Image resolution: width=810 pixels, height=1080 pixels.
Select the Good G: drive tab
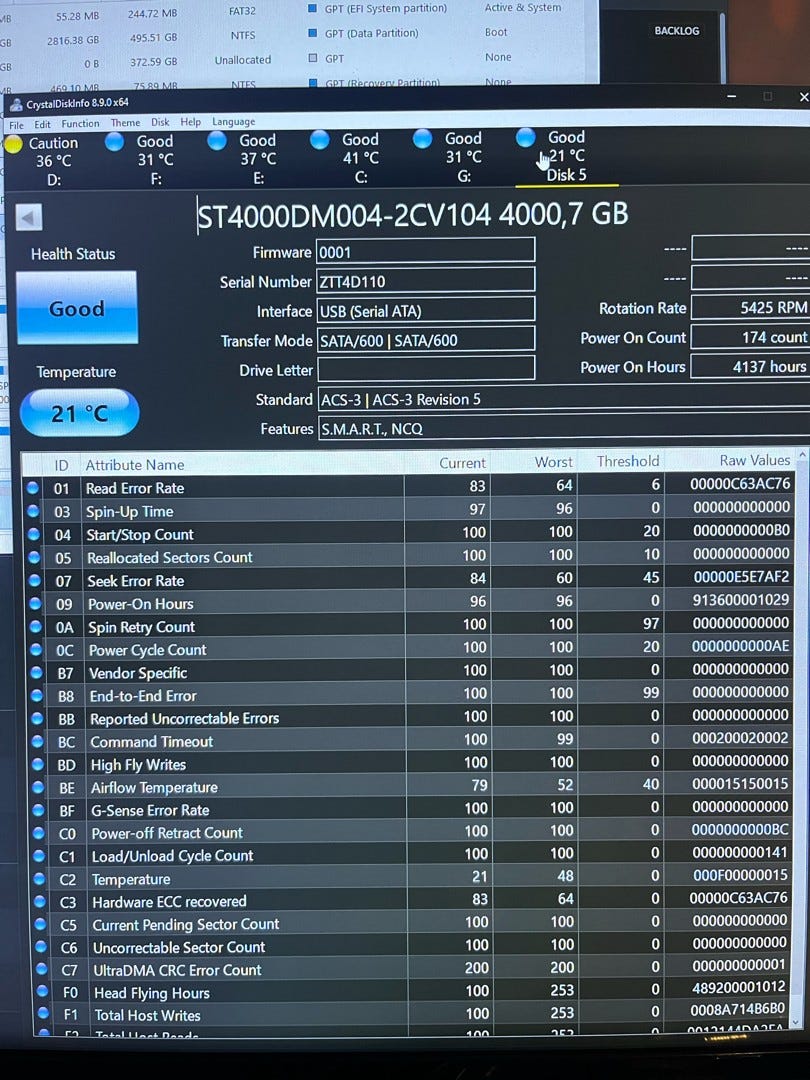pos(457,157)
